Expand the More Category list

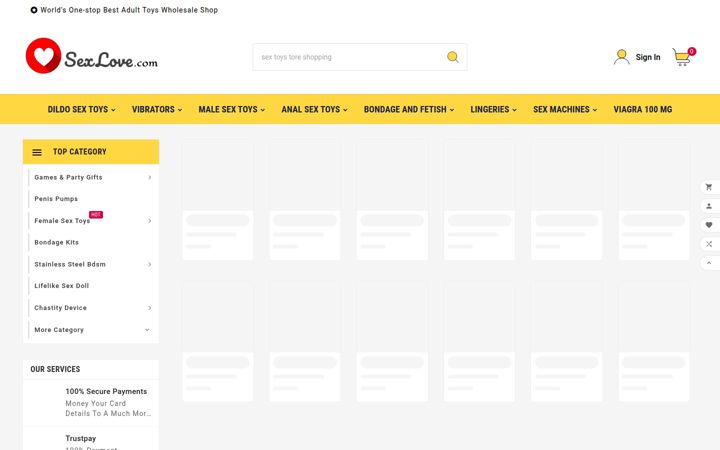pos(147,330)
